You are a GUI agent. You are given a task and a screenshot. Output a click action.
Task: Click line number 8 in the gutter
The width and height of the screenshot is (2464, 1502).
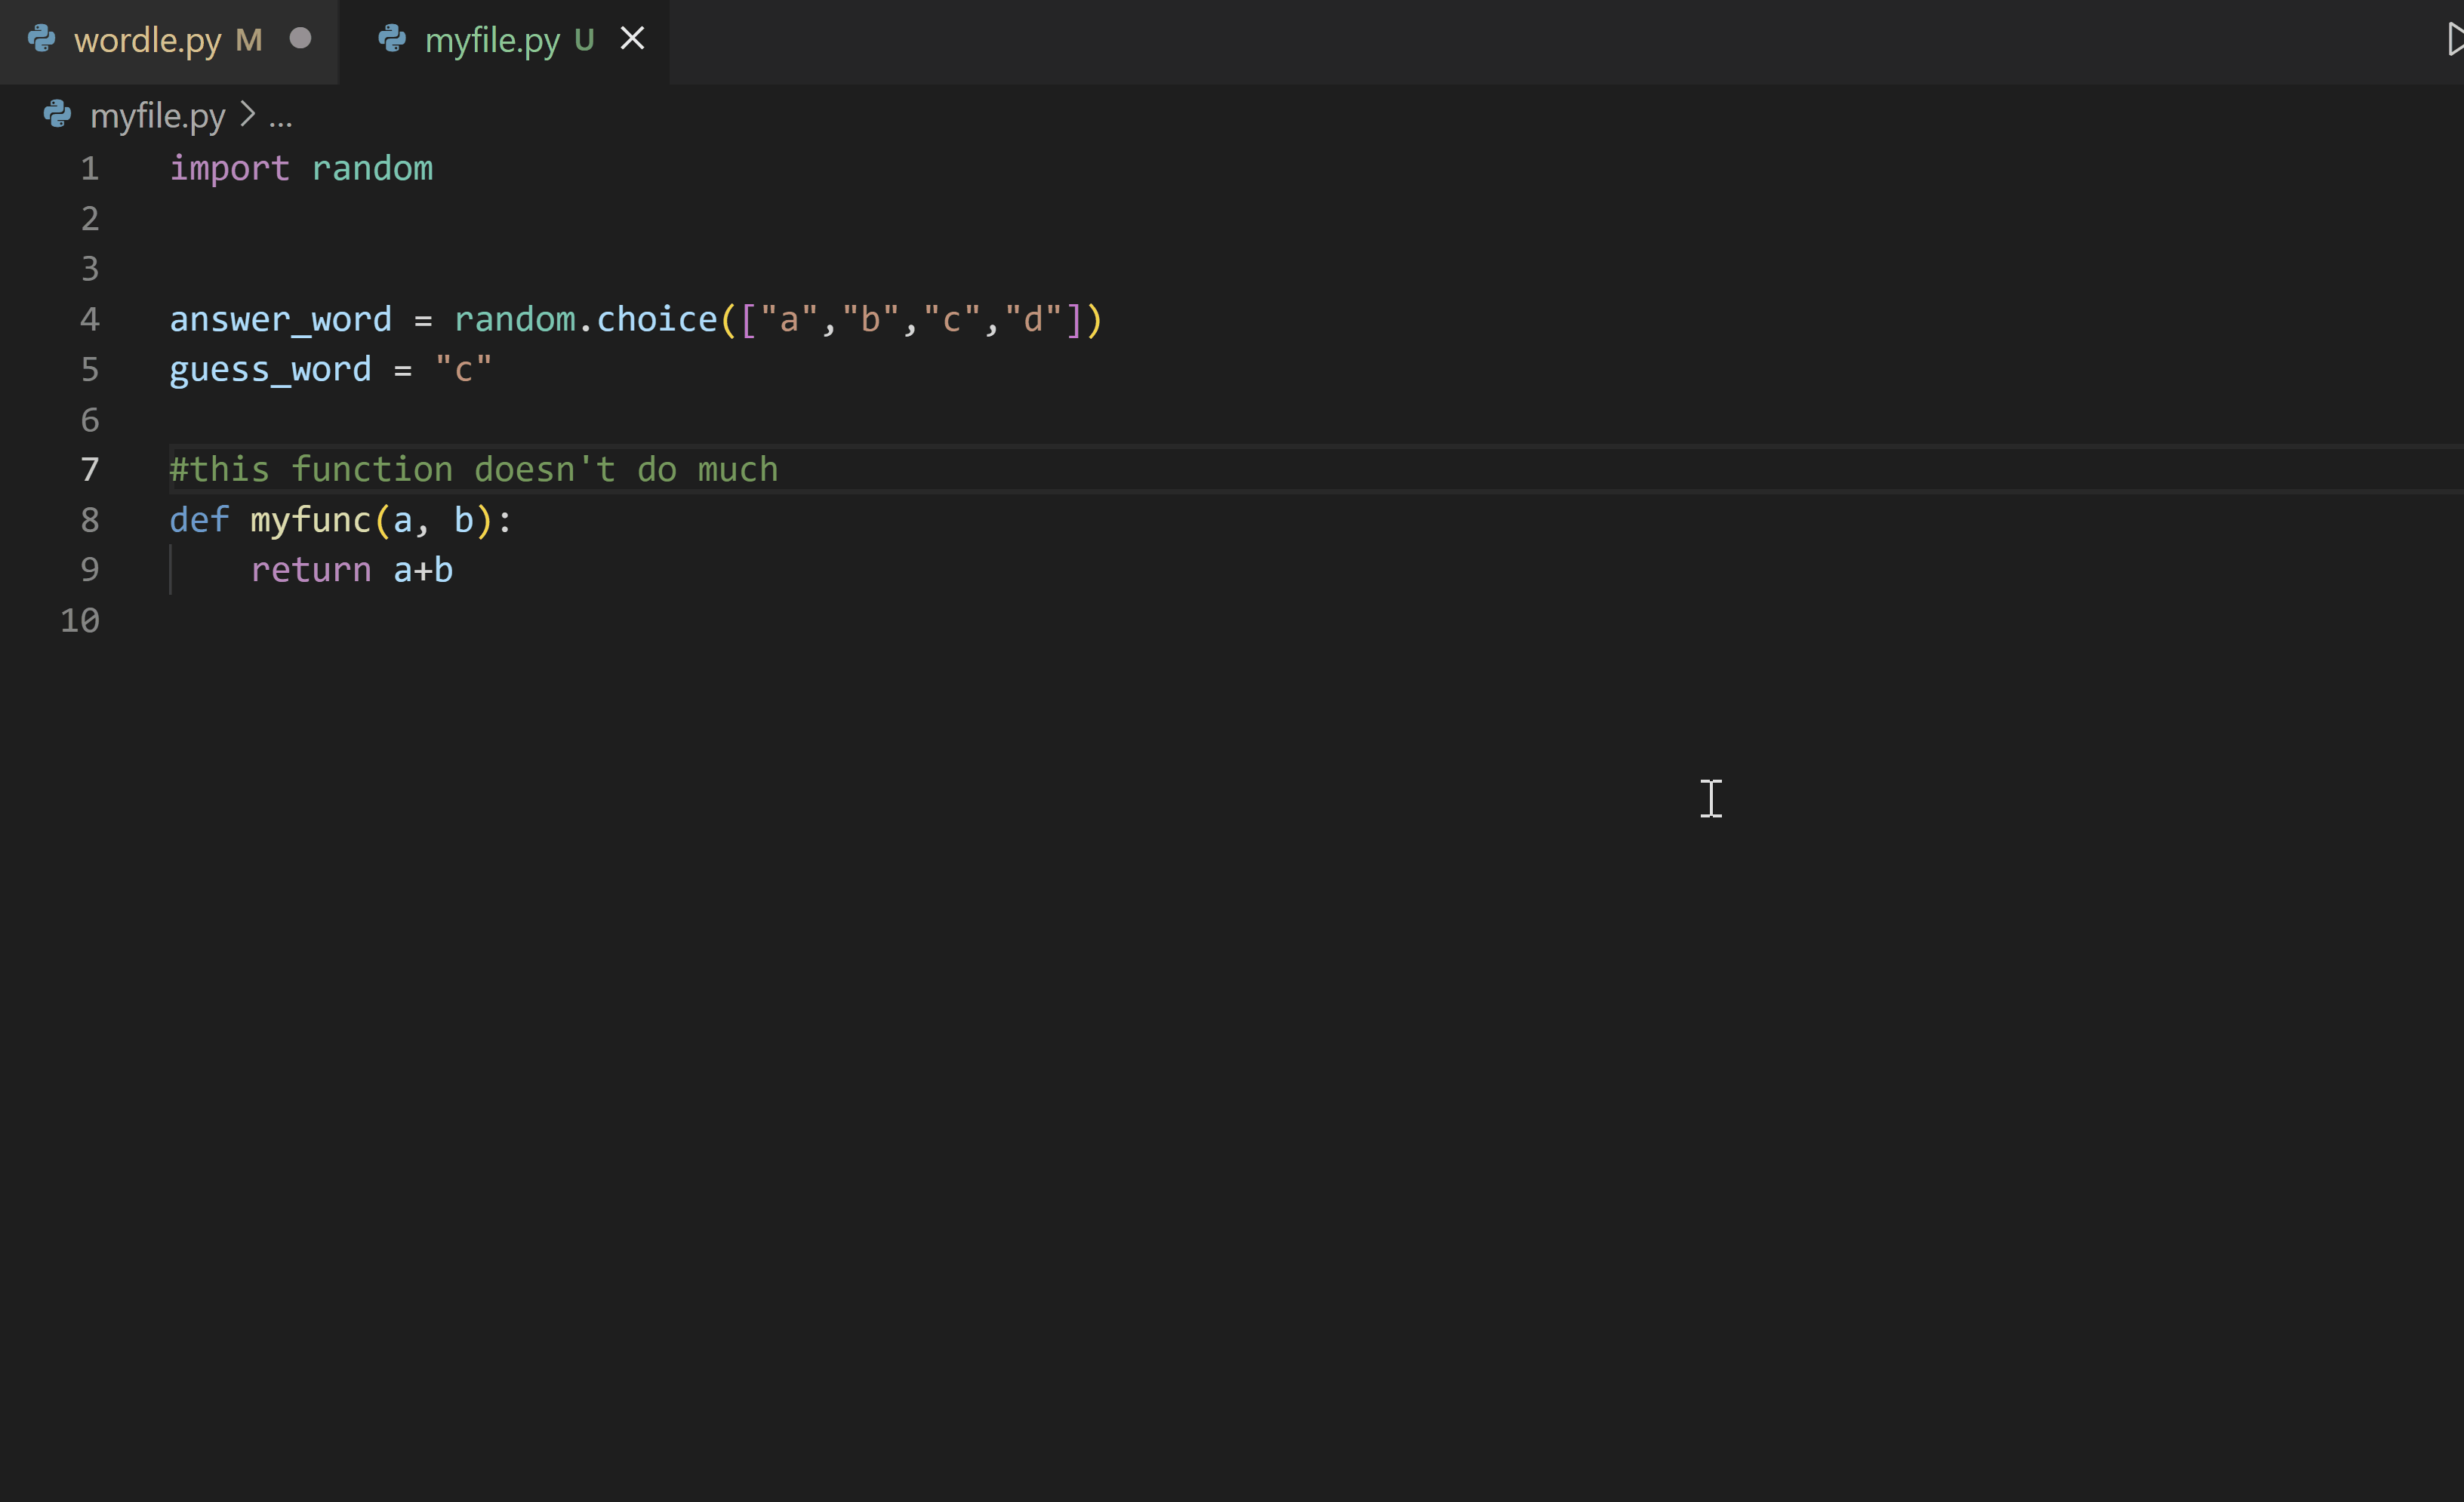click(90, 519)
